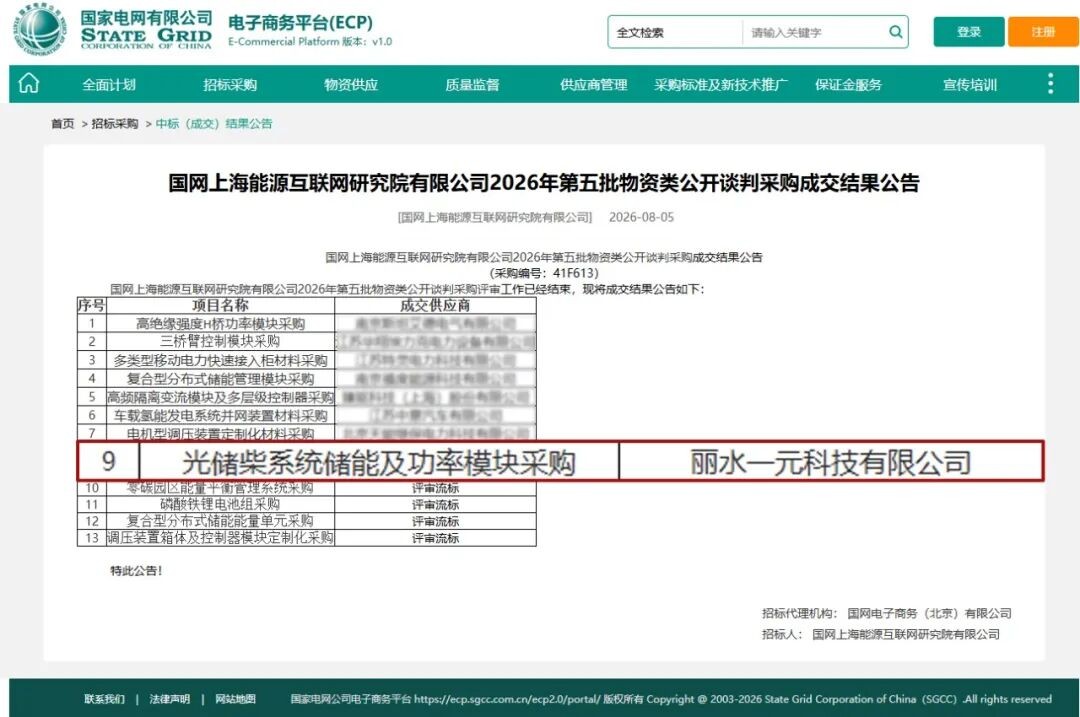Click the 成交供应商 column header
This screenshot has width=1080, height=717.
(x=435, y=305)
